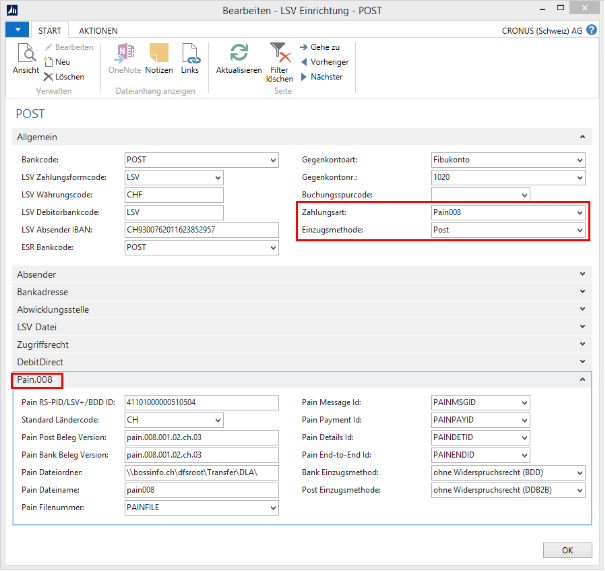Click Gehe zu in the ribbon
The height and width of the screenshot is (571, 605).
[322, 47]
